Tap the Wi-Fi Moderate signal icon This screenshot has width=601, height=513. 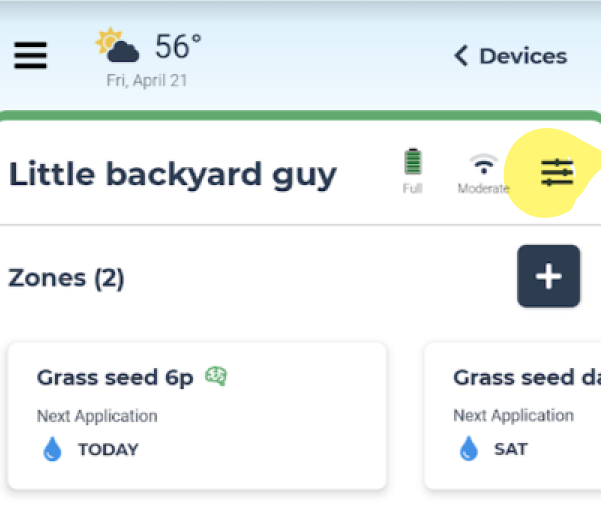click(x=484, y=164)
